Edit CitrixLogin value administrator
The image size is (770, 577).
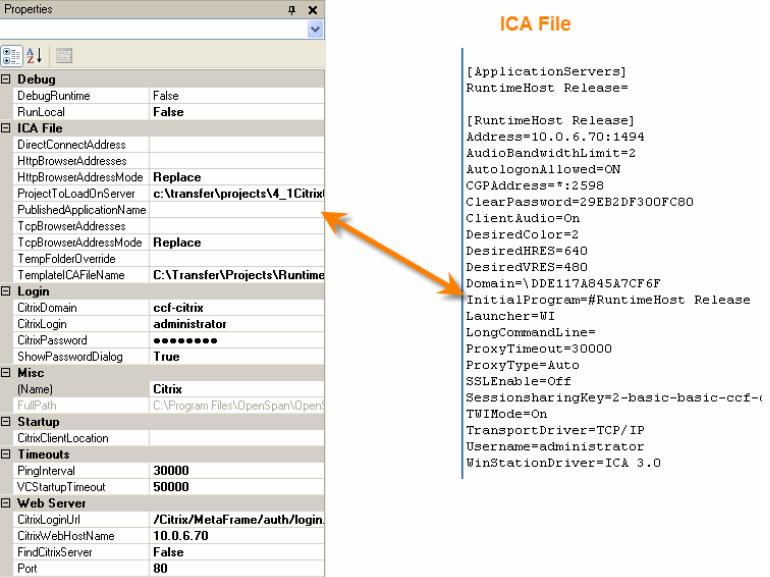tap(237, 324)
